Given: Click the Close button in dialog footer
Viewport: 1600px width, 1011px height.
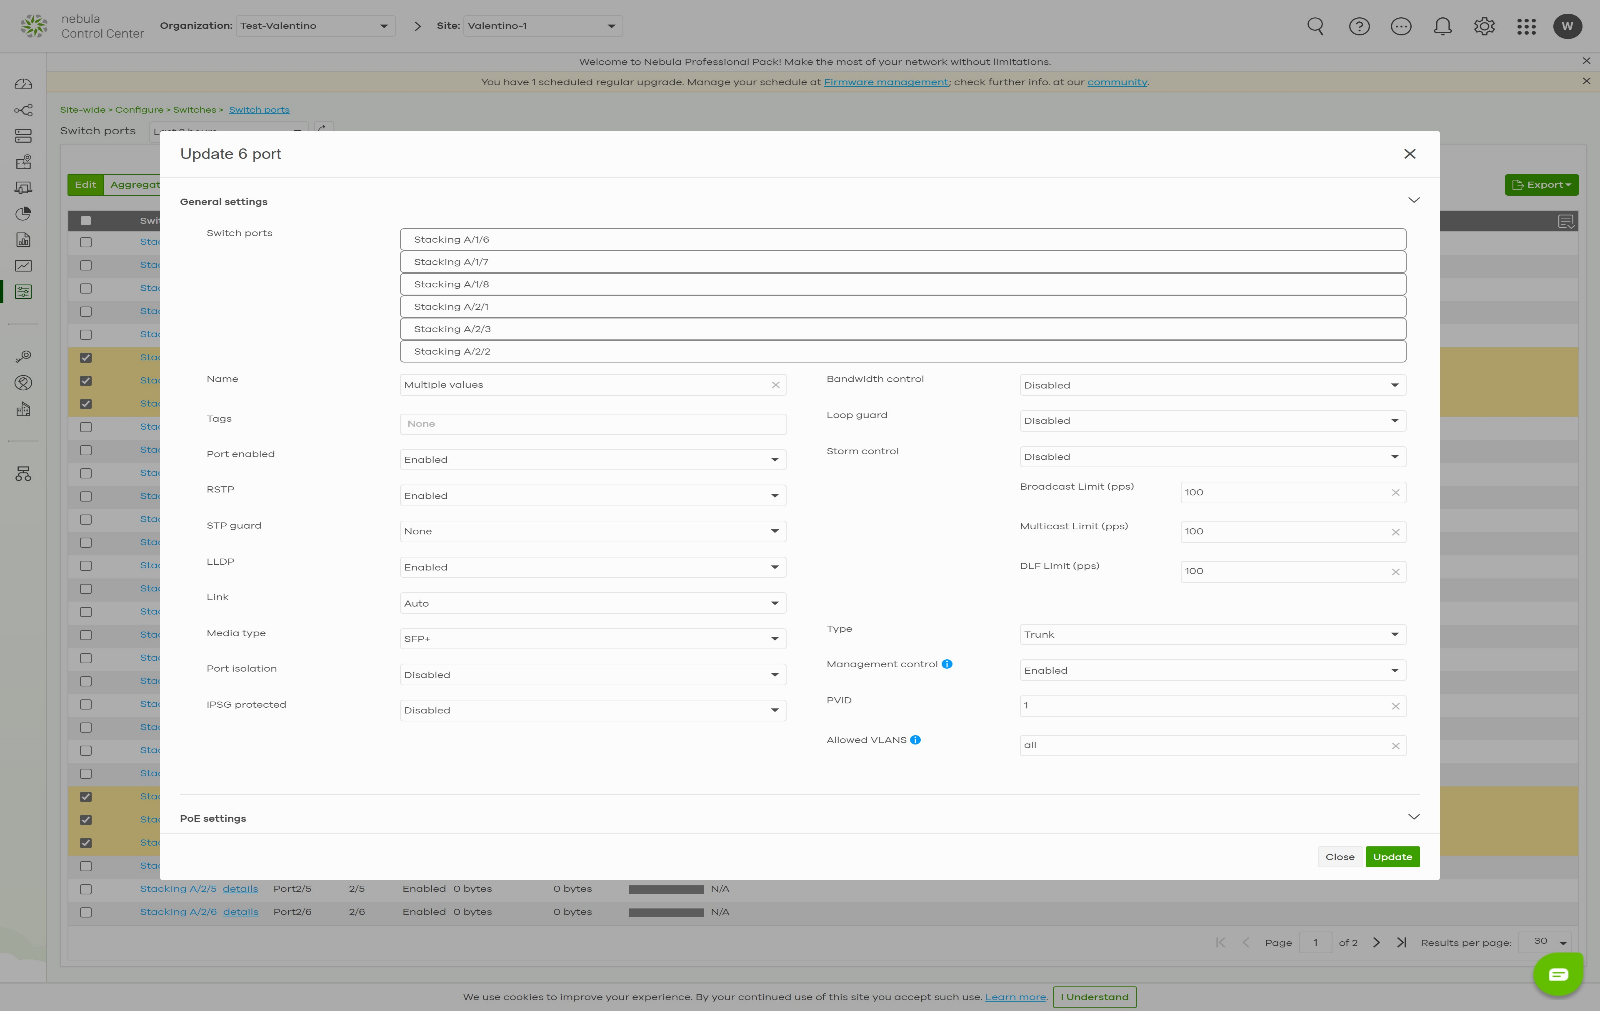Looking at the screenshot, I should (x=1339, y=857).
